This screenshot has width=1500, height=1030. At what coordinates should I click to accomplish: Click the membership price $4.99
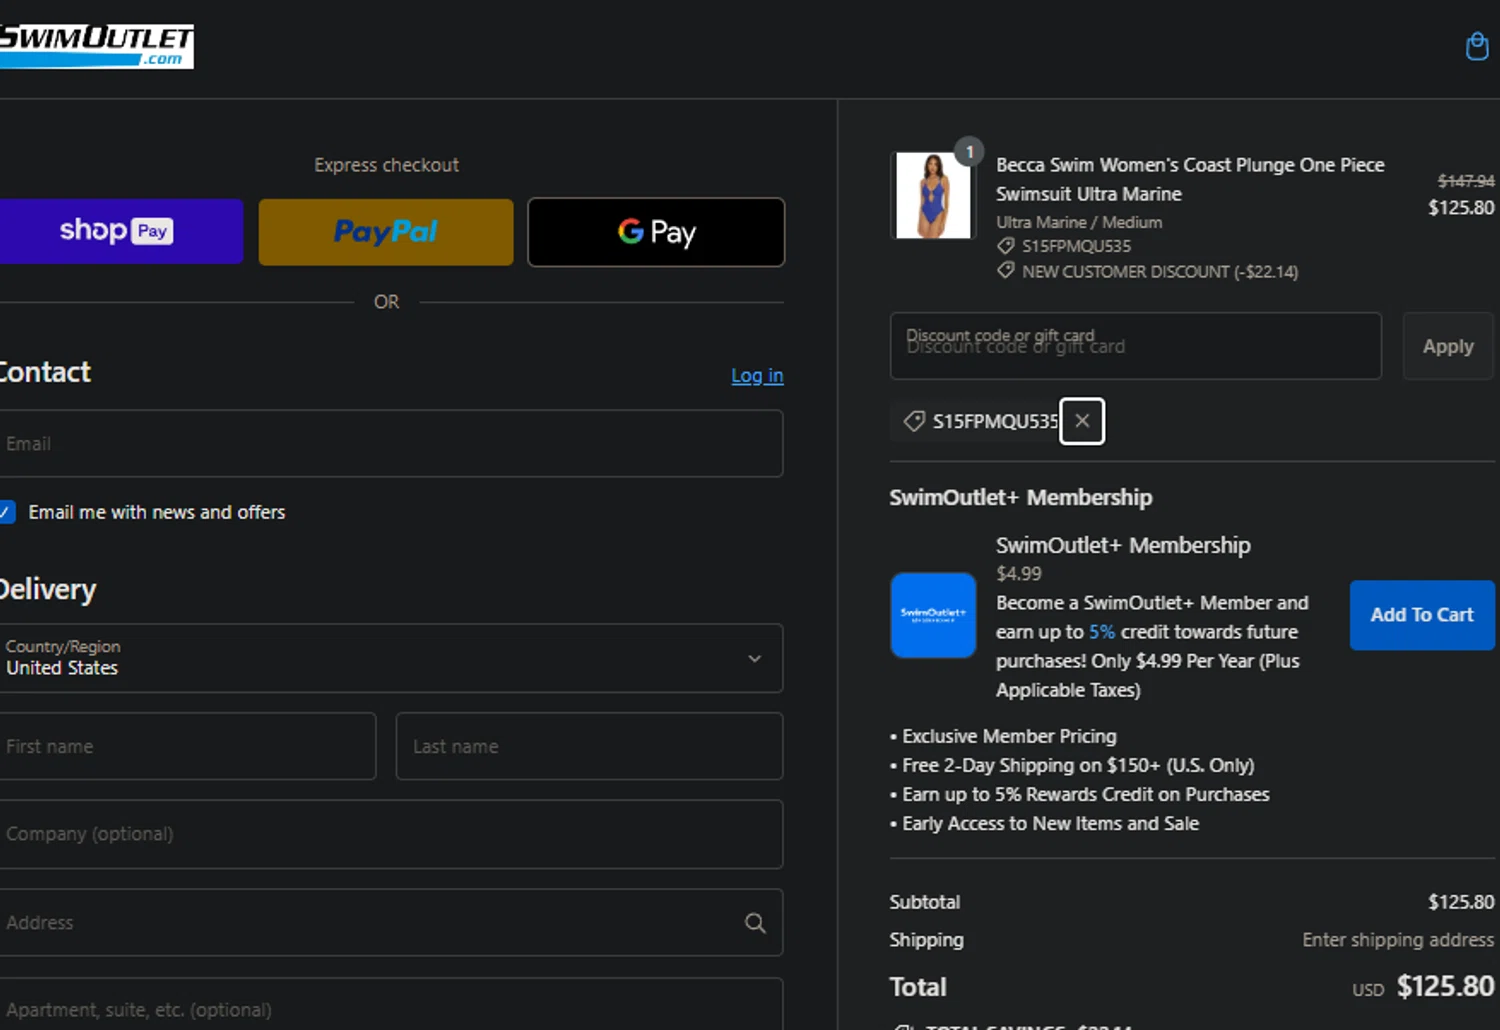point(1019,574)
